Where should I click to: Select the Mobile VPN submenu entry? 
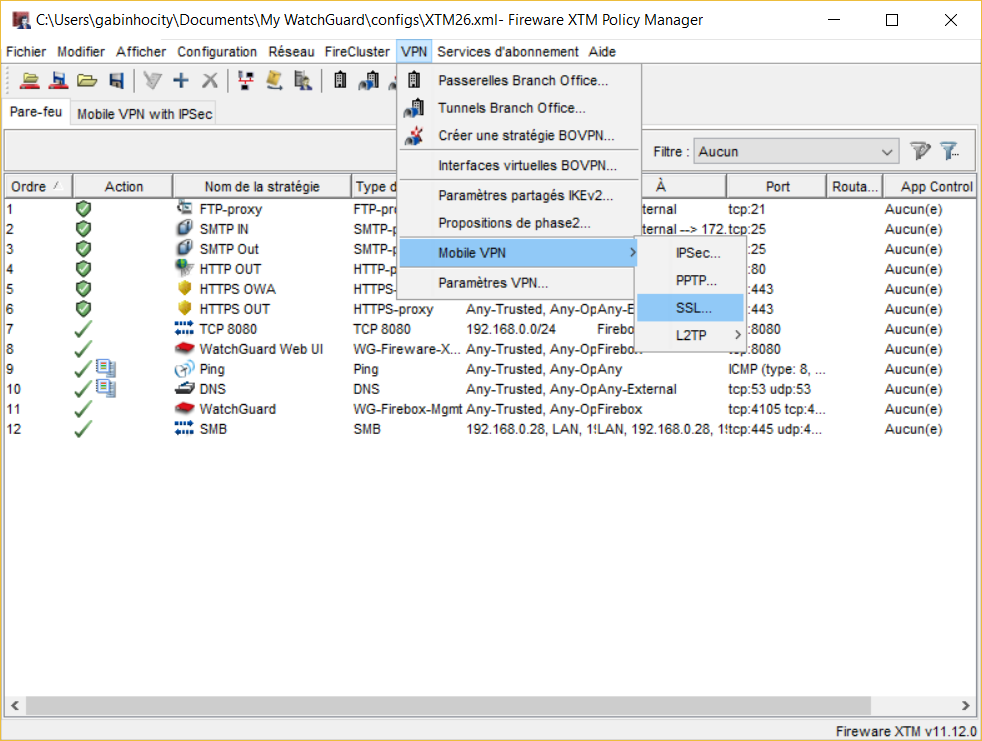point(517,253)
